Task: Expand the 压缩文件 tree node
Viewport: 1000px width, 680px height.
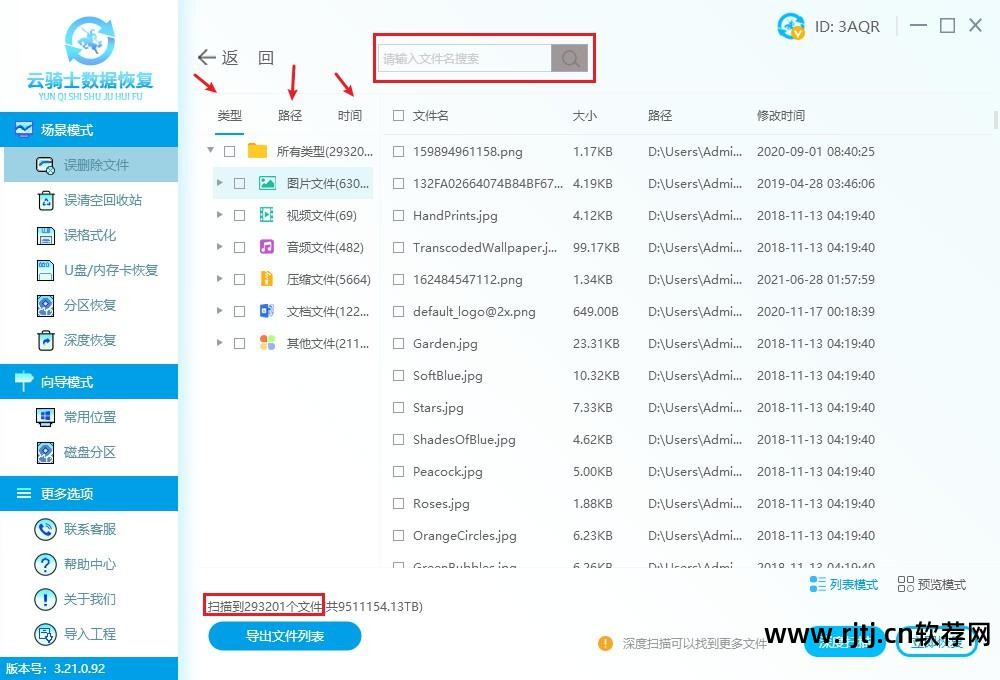Action: tap(220, 279)
